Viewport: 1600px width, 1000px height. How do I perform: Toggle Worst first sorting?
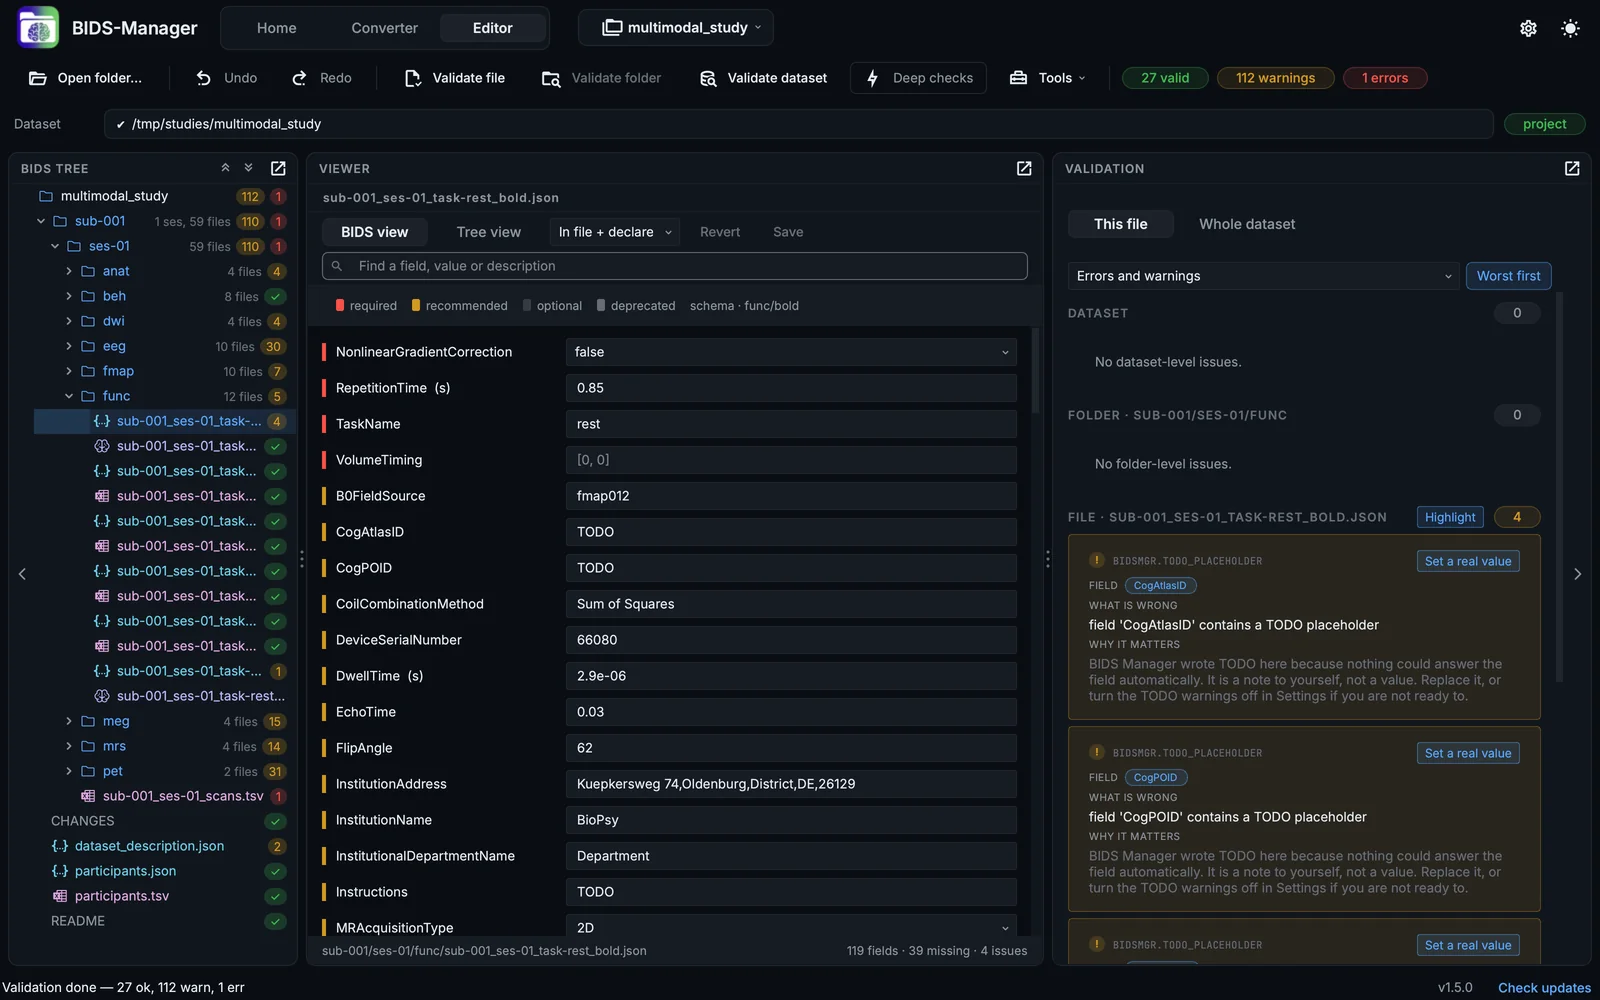point(1508,276)
